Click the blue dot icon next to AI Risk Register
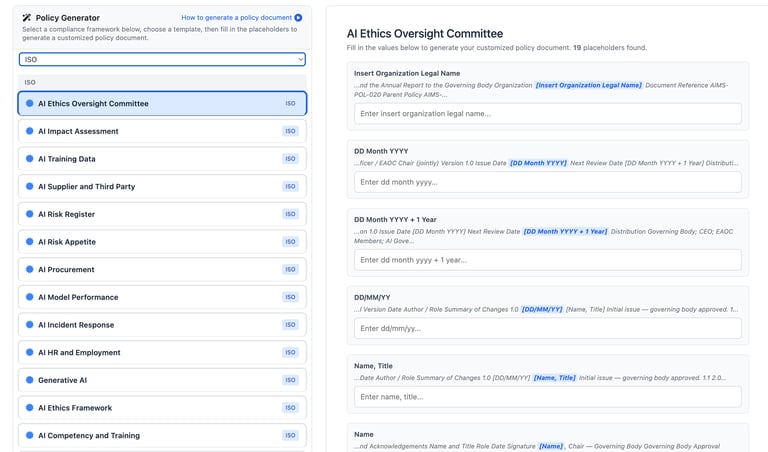Screen dimensions: 768x452 29,214
